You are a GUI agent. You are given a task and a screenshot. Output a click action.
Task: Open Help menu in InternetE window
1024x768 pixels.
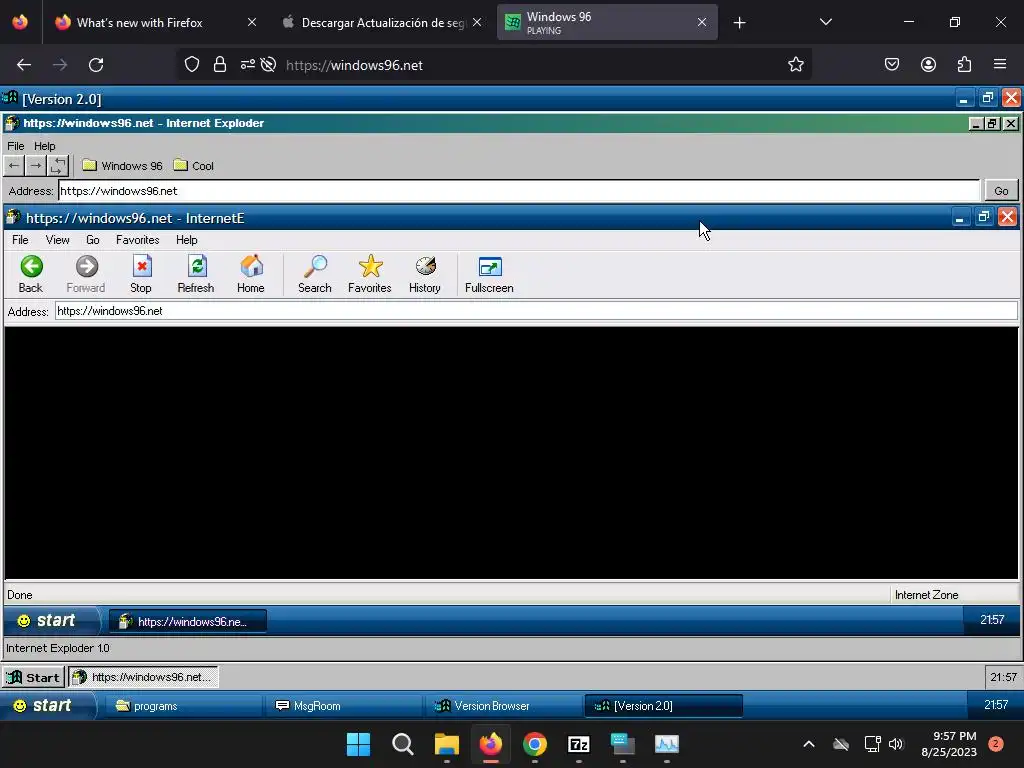click(x=187, y=240)
